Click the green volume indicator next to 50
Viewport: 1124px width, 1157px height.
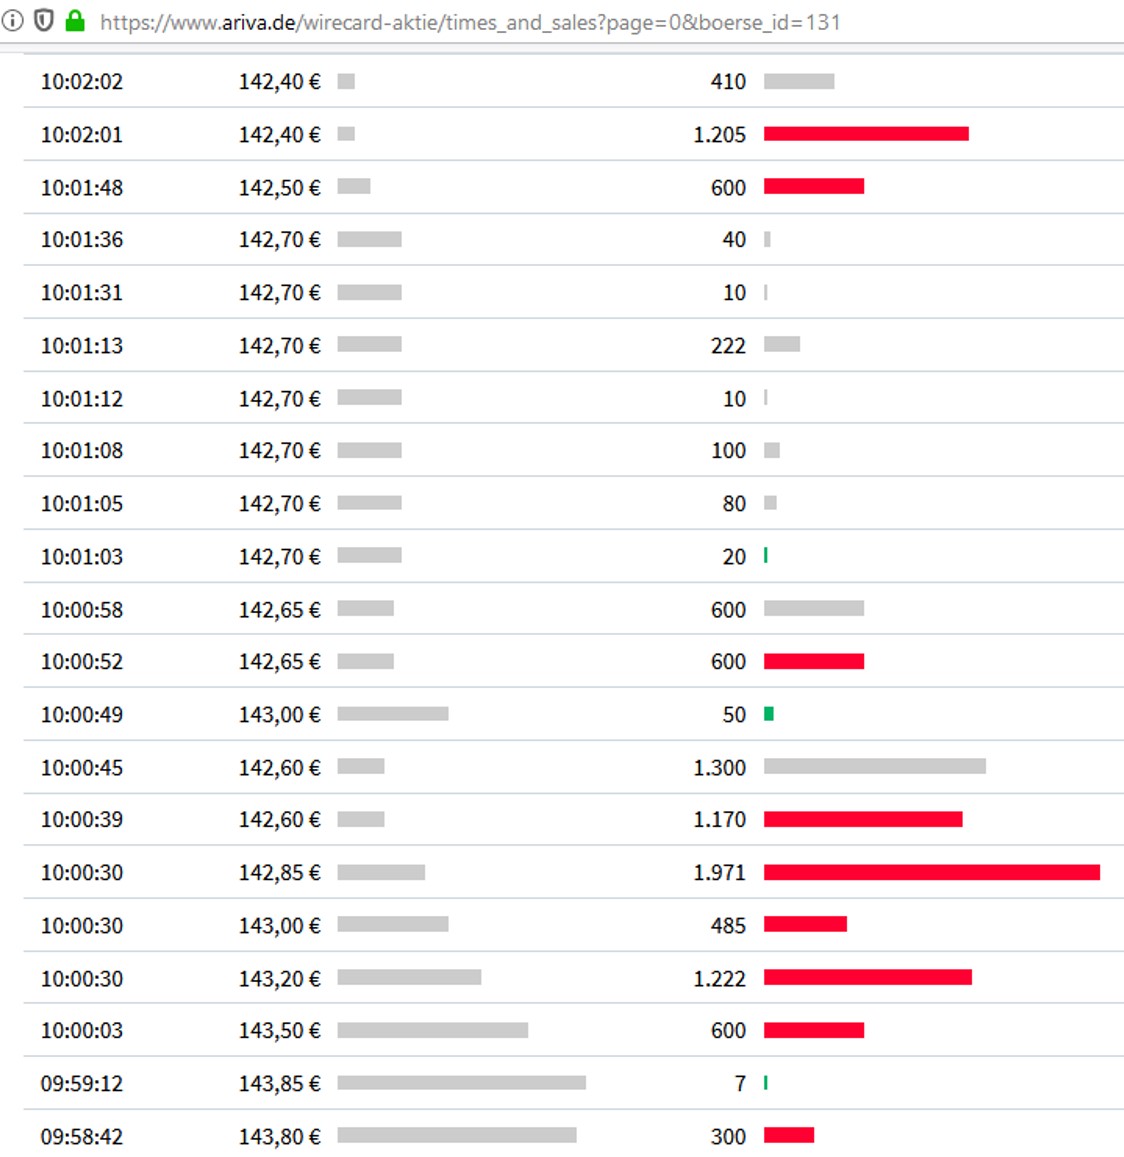tap(768, 713)
